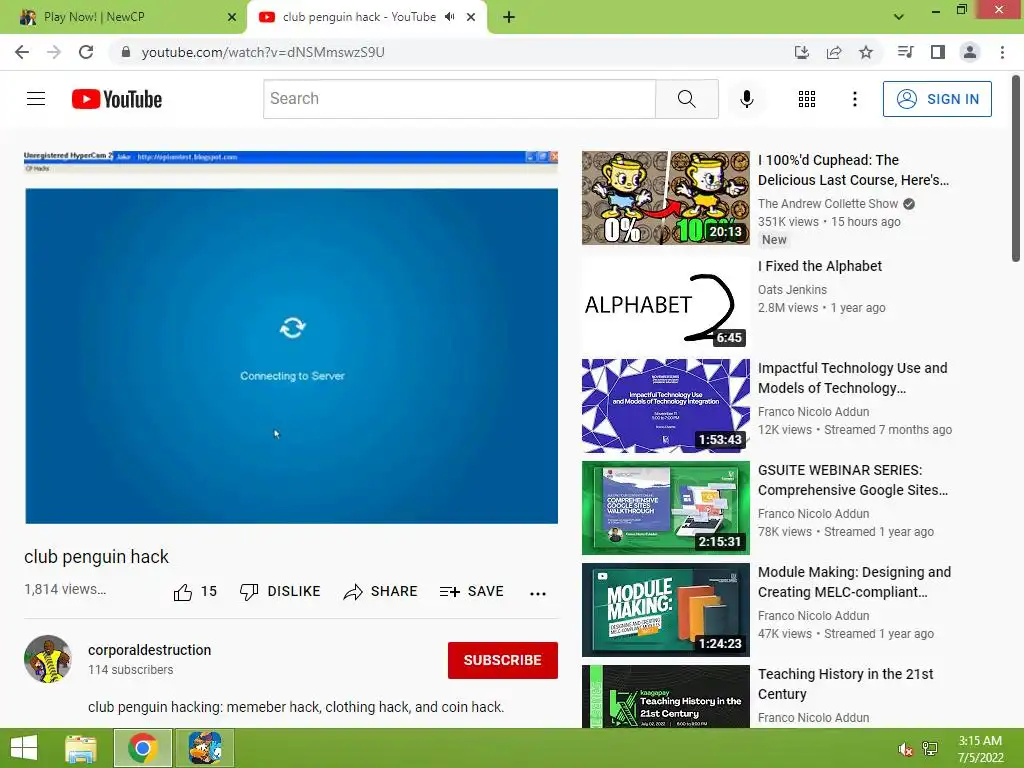The height and width of the screenshot is (768, 1024).
Task: Subscribe to corporaldestruction
Action: click(x=503, y=660)
